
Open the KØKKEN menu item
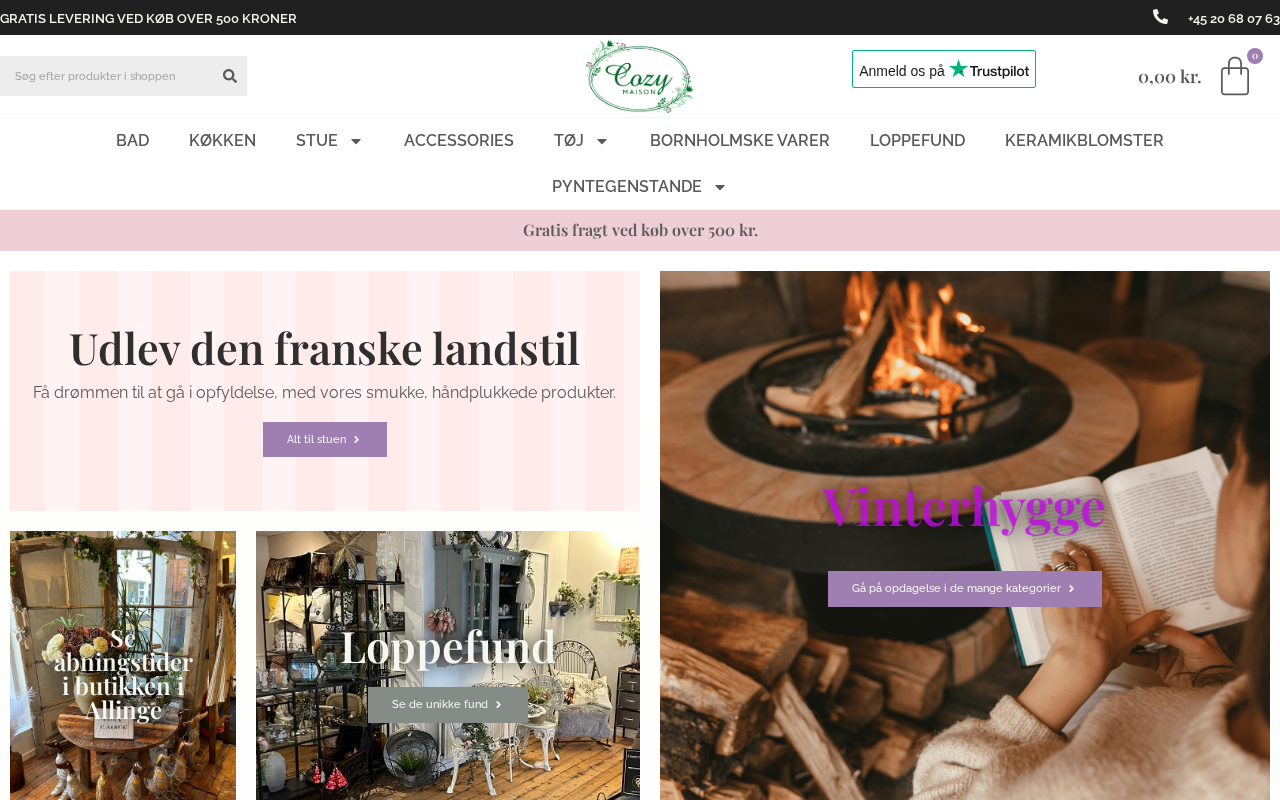(222, 141)
